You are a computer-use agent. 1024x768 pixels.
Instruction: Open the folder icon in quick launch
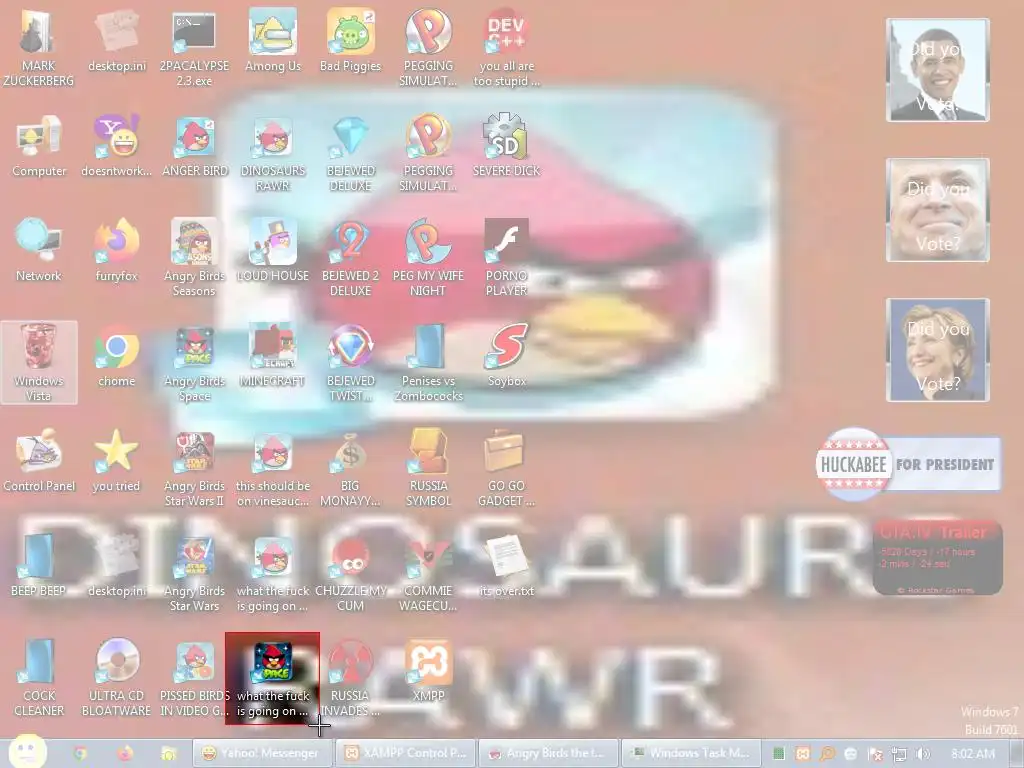pos(168,754)
